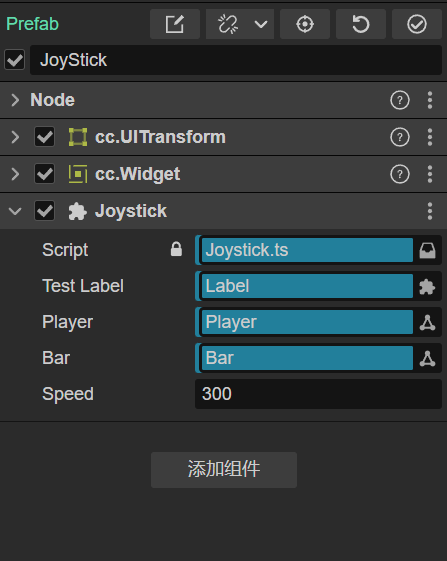
Task: Open the unlink prefab dropdown arrow
Action: click(261, 24)
